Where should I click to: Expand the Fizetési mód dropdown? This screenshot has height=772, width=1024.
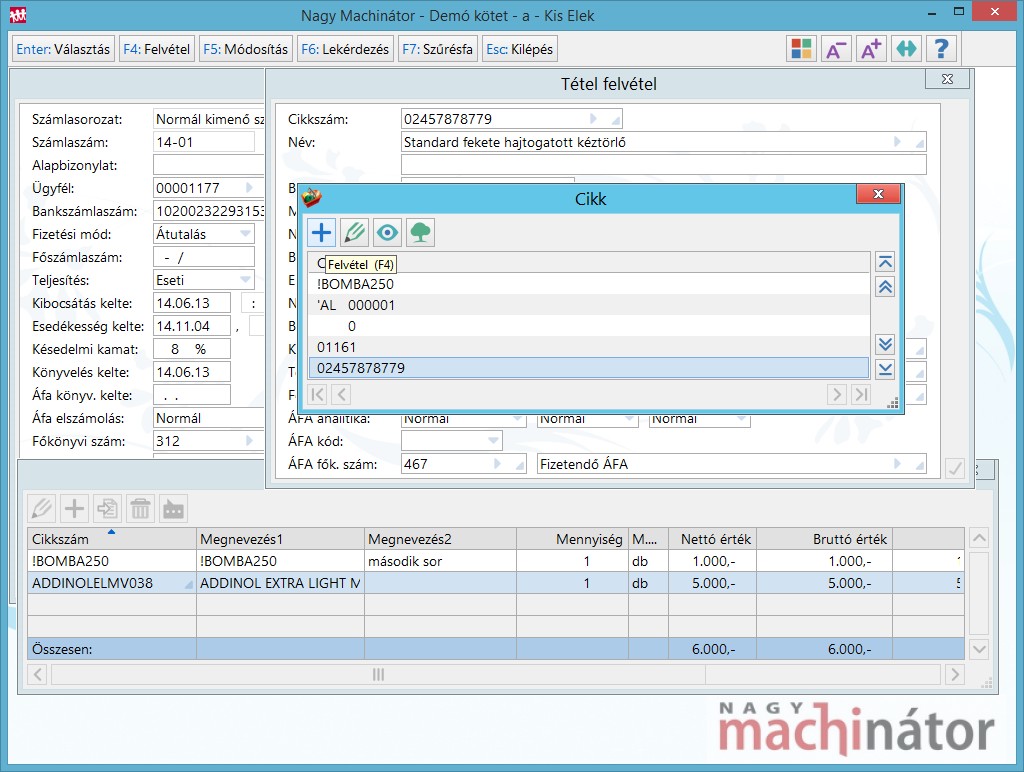coord(245,234)
